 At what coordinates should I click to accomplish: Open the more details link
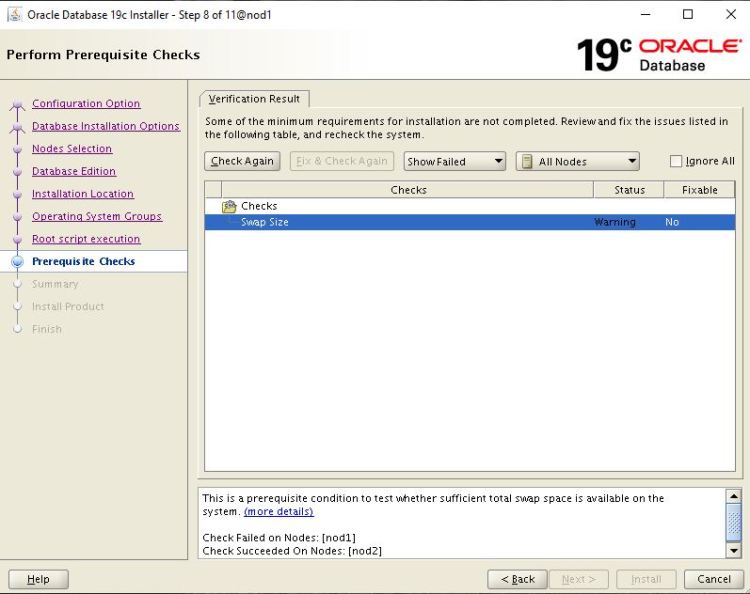click(x=278, y=512)
